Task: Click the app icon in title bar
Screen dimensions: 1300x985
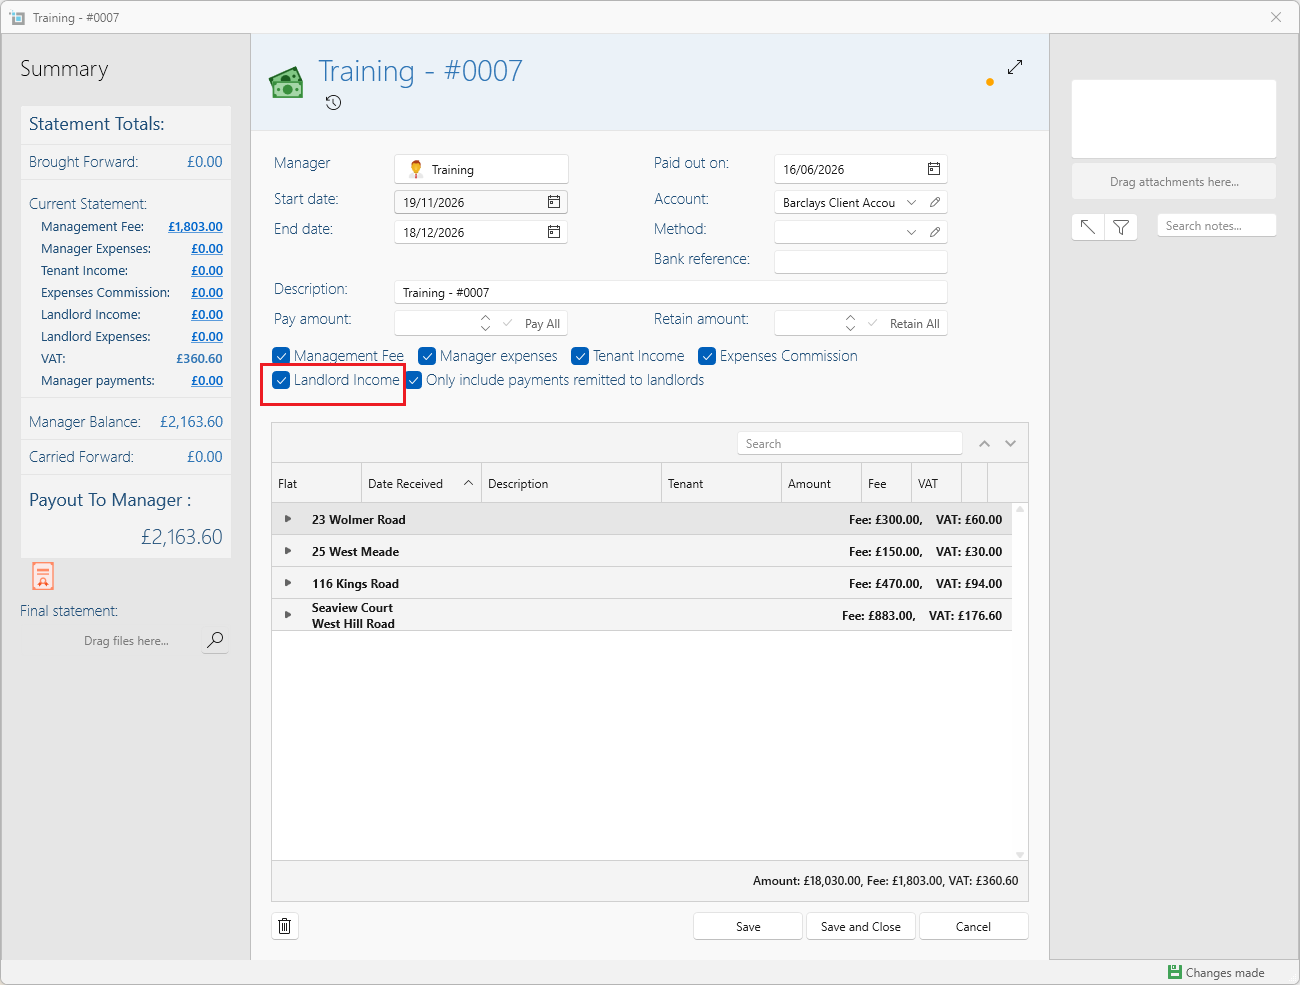Action: pos(17,18)
